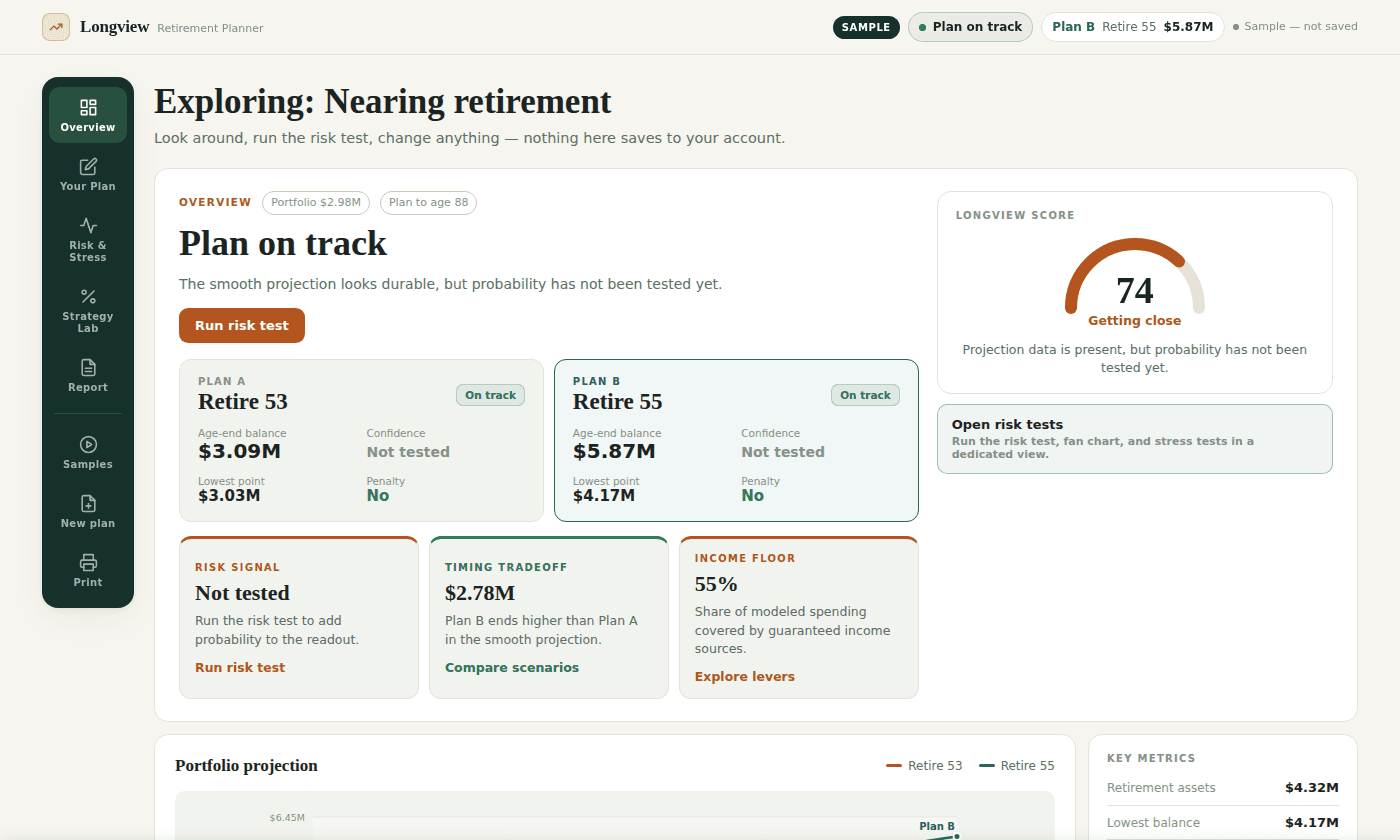Click the On track badge on Plan A

click(x=490, y=395)
